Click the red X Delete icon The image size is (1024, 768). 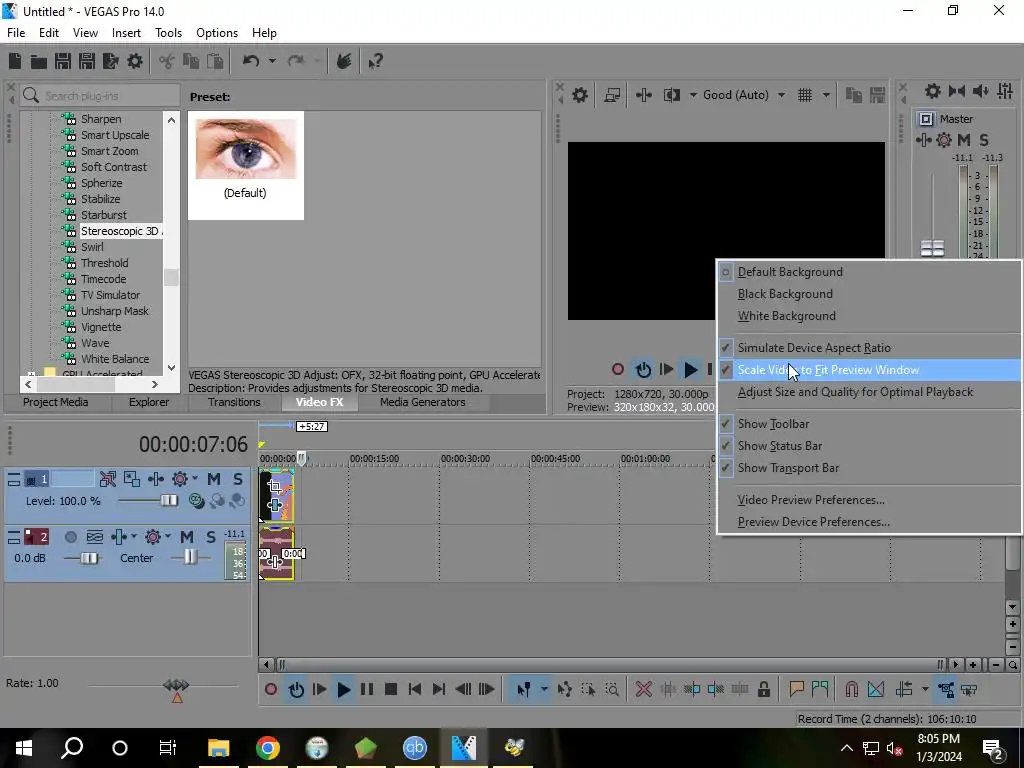pyautogui.click(x=643, y=690)
